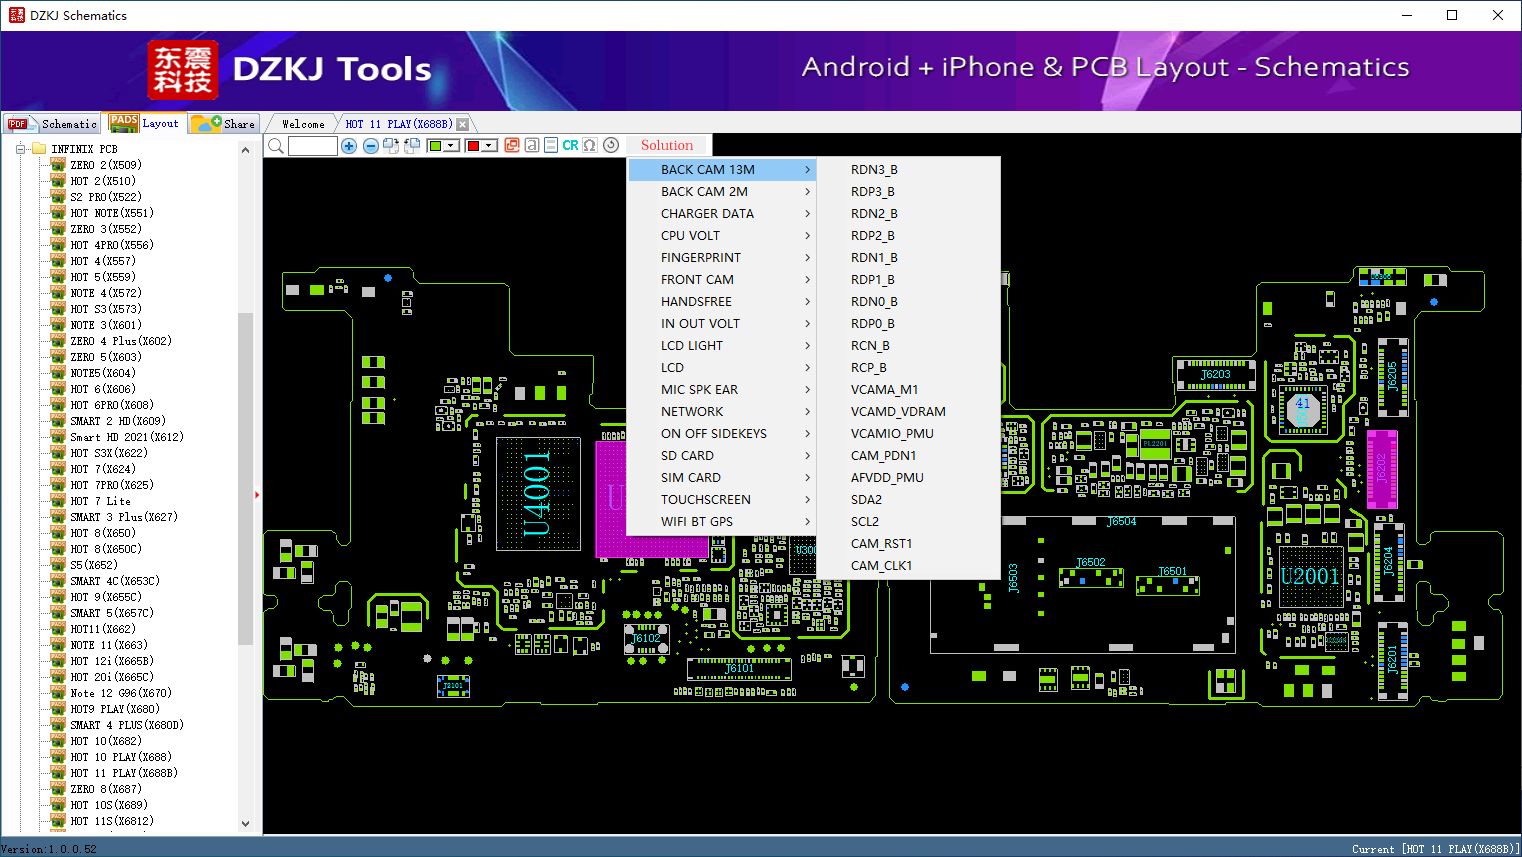Choose VCAMA_M1 from the submenu
The image size is (1522, 857).
(x=908, y=390)
